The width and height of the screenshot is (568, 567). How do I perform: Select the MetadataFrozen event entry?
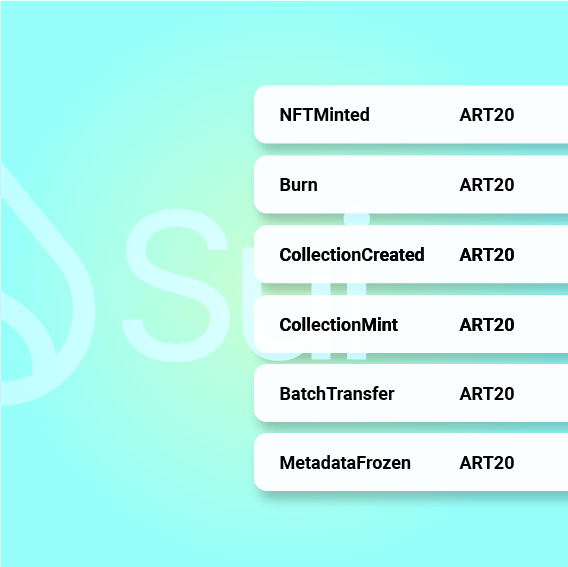[411, 462]
